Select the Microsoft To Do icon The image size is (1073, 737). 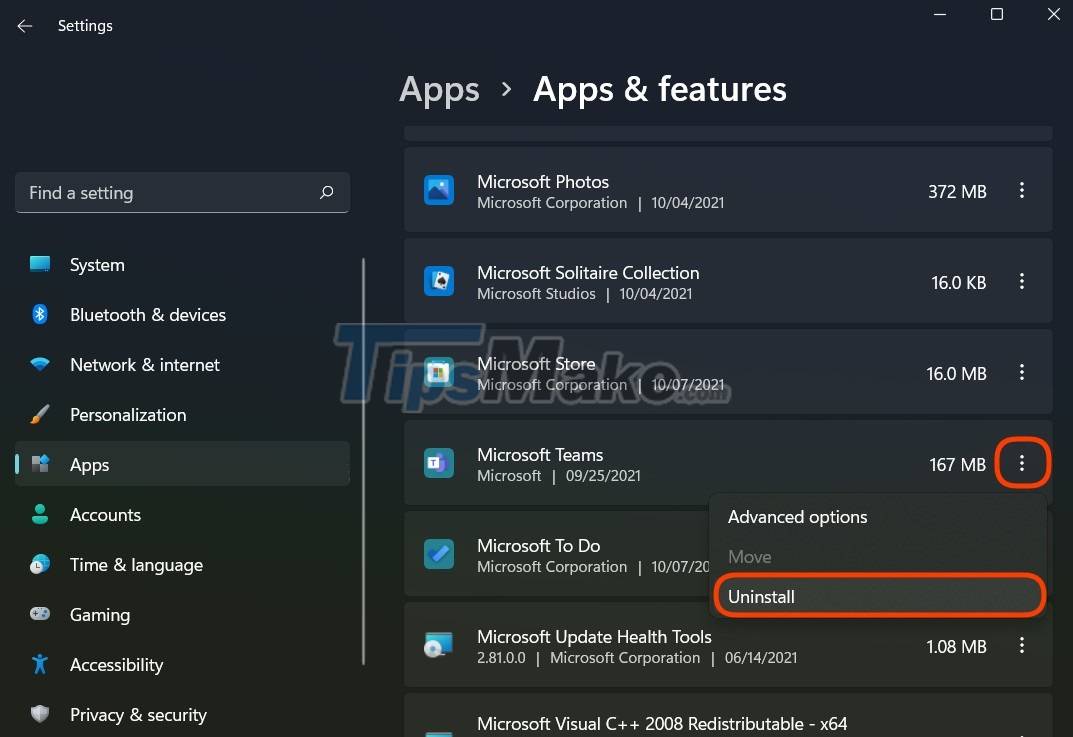(x=440, y=554)
